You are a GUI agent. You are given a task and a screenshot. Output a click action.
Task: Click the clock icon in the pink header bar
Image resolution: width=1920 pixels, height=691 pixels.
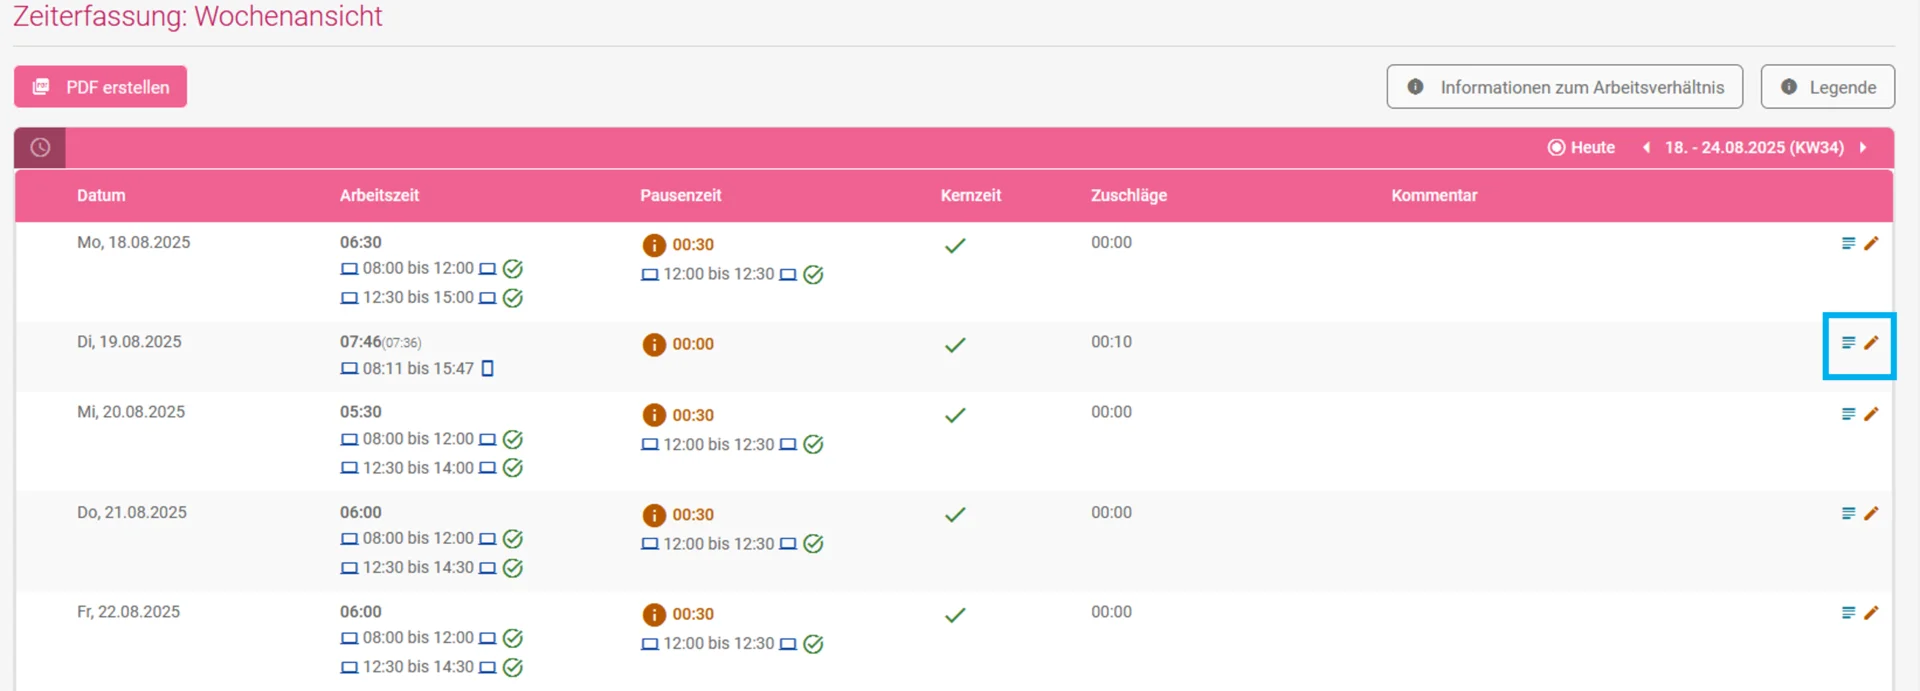coord(40,147)
